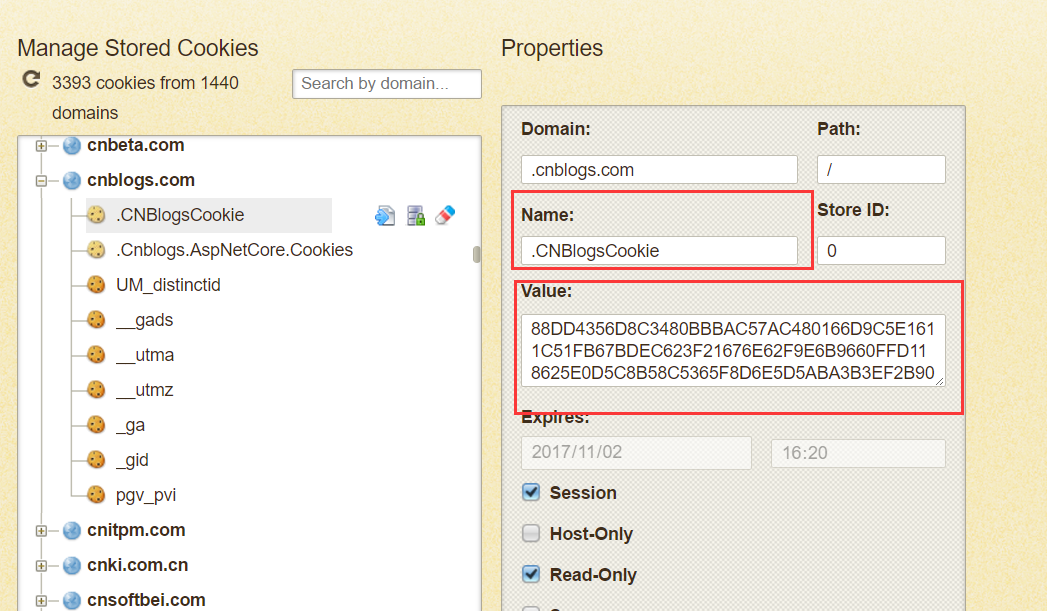Select the __gads cookie entry

pyautogui.click(x=144, y=320)
